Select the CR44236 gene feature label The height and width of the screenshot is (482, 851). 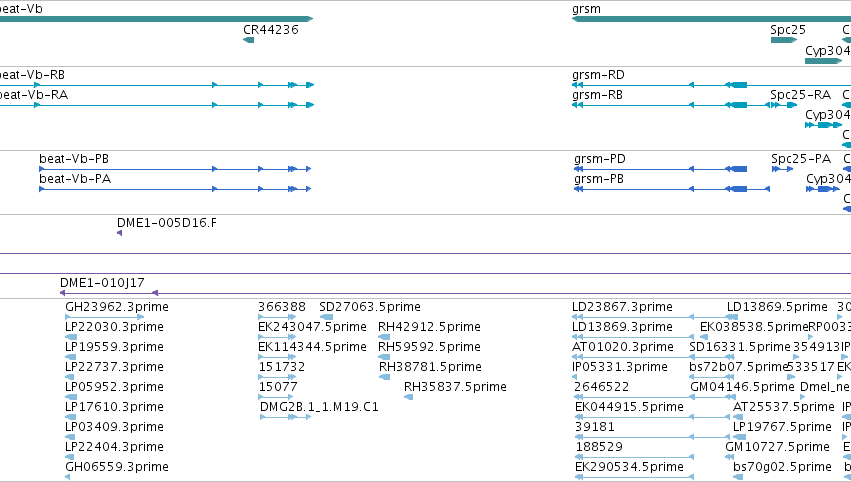(271, 30)
